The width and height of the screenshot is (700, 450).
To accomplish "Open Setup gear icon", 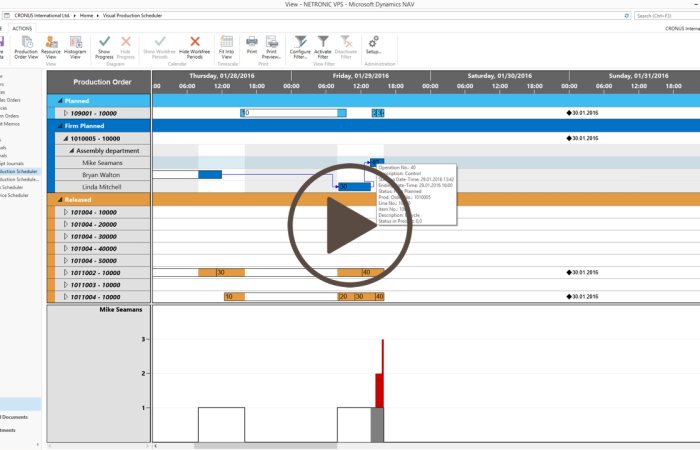I will [373, 42].
